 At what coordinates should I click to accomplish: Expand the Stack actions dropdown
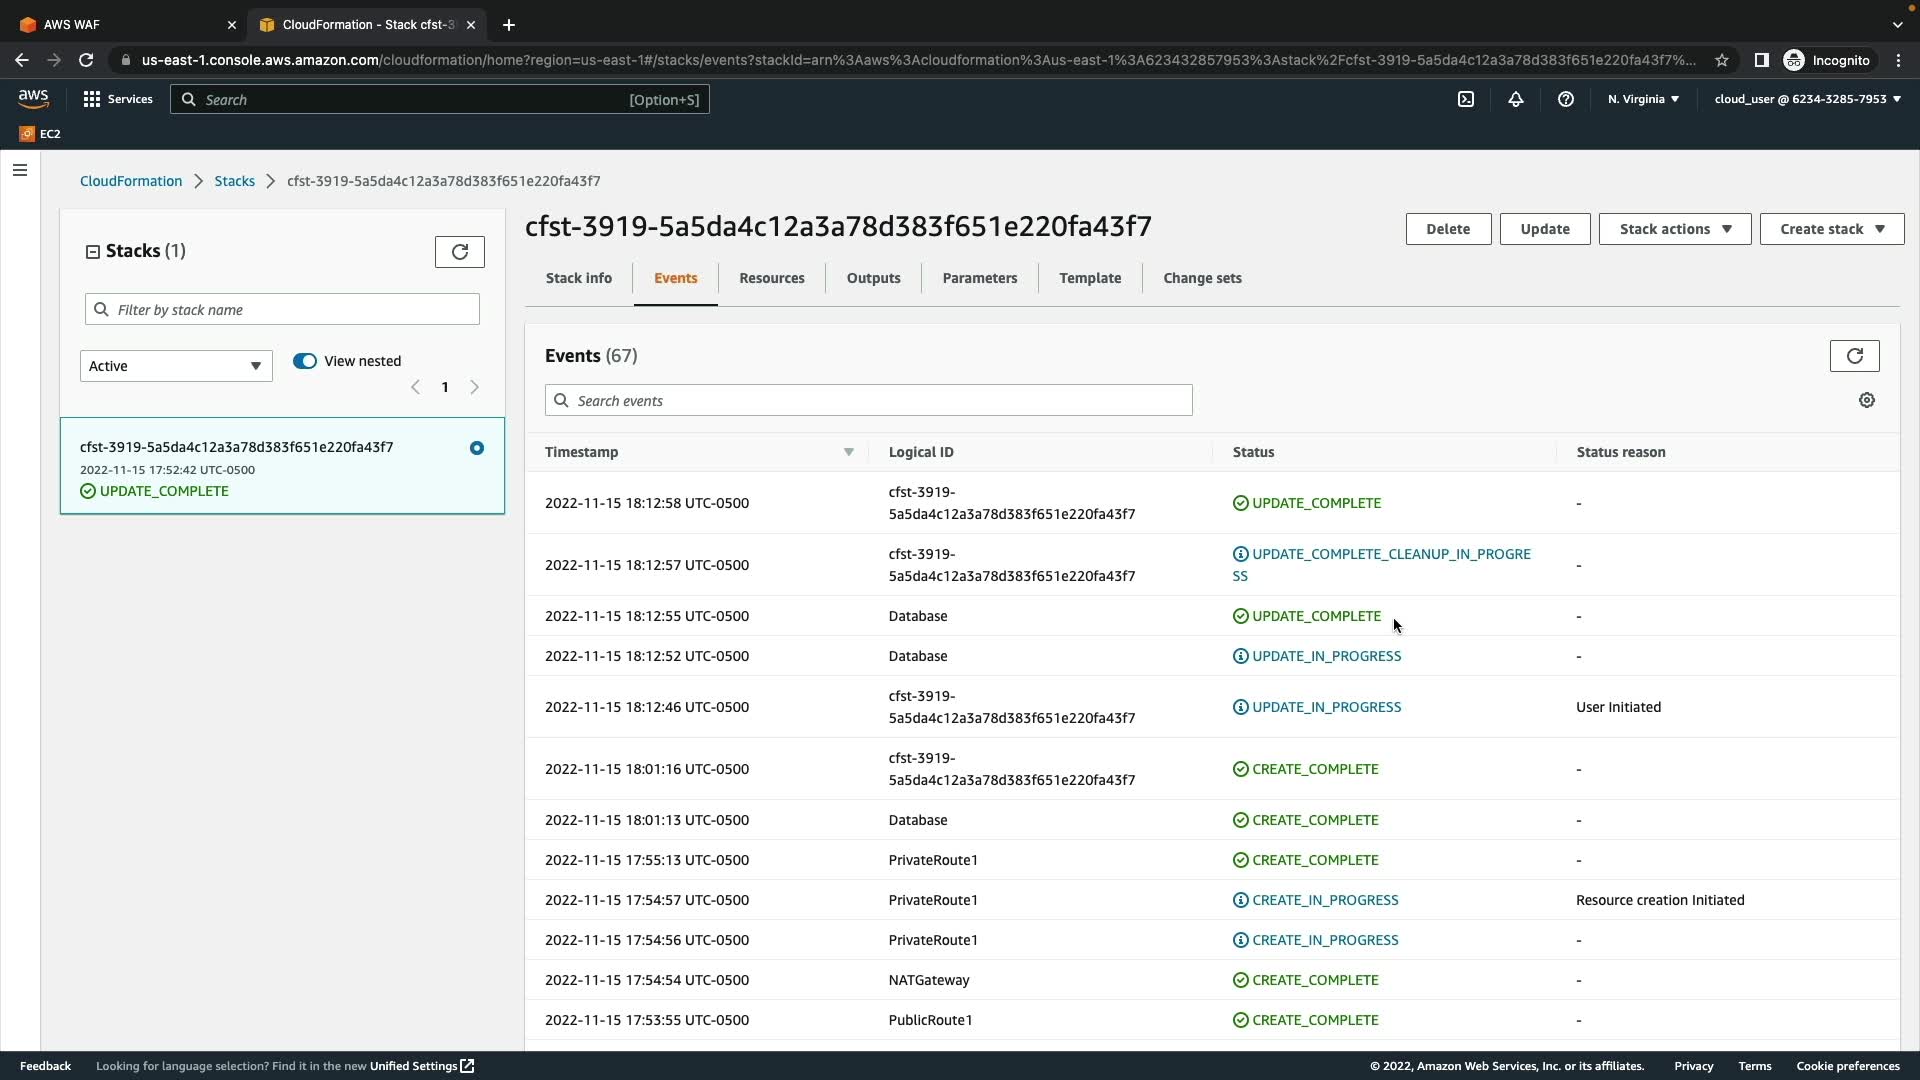click(x=1674, y=229)
